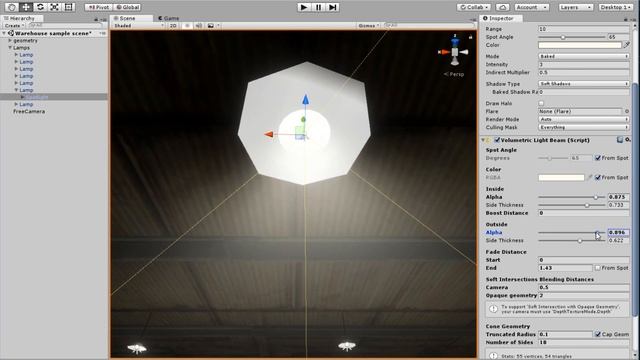Image resolution: width=640 pixels, height=360 pixels.
Task: Check Fade Distance End From Spot checkbox
Action: point(598,268)
